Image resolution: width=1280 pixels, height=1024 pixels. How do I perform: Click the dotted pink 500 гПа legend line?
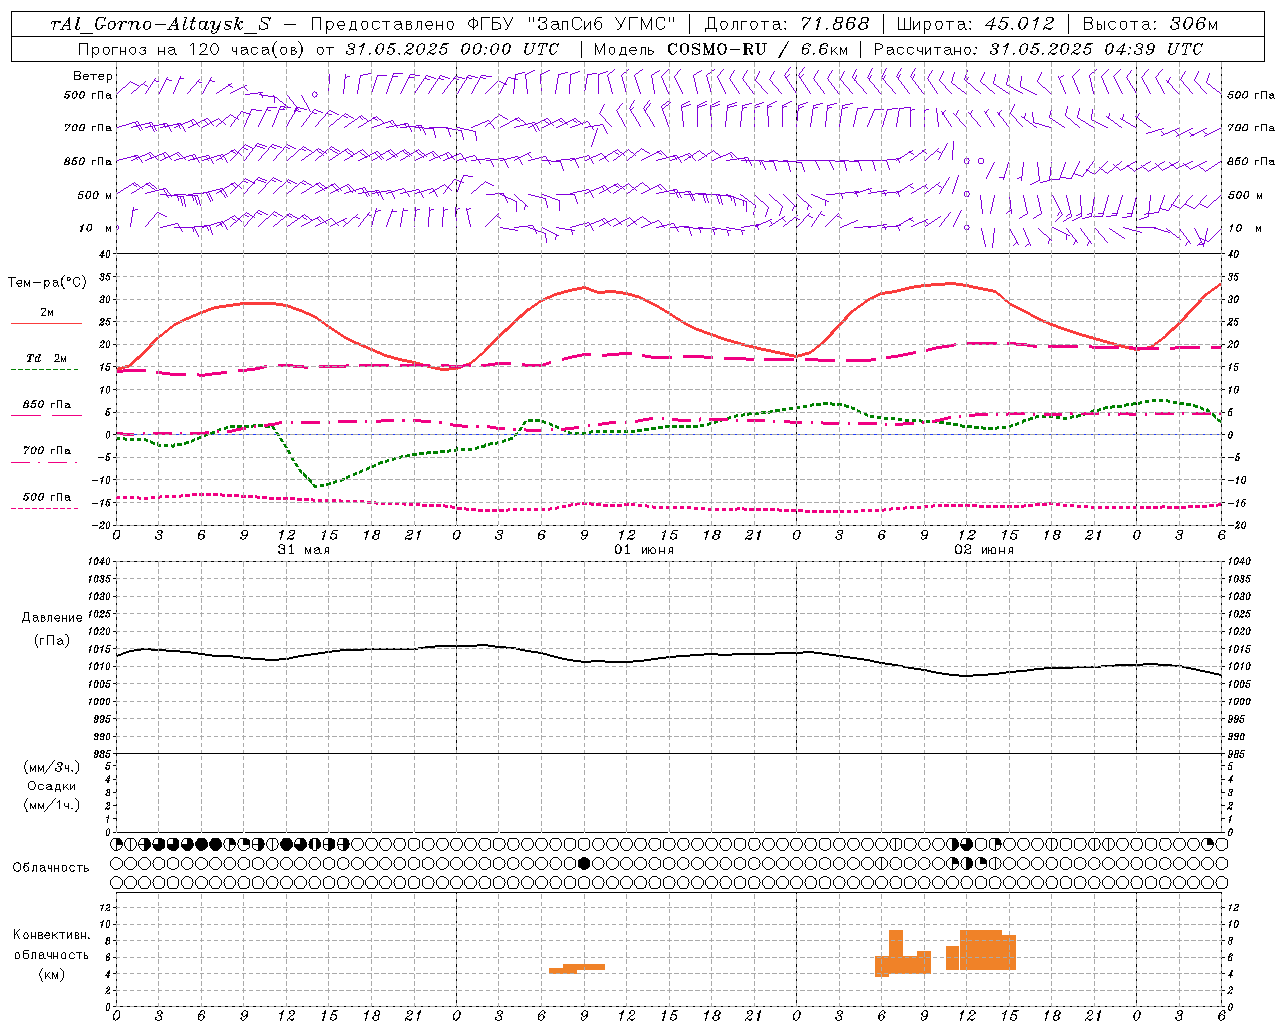(44, 508)
